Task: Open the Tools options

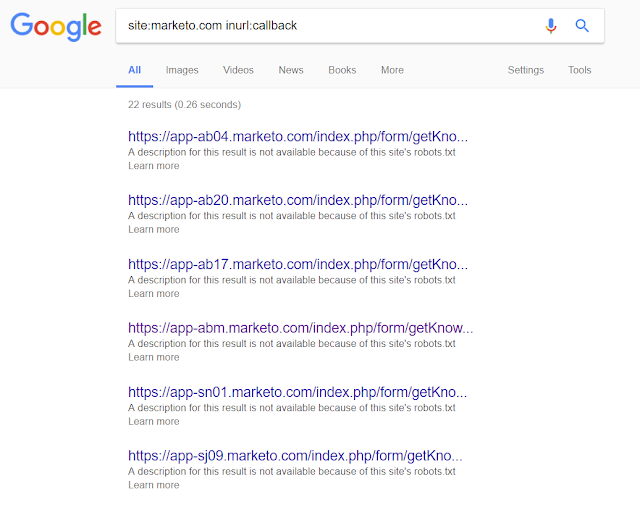Action: 579,70
